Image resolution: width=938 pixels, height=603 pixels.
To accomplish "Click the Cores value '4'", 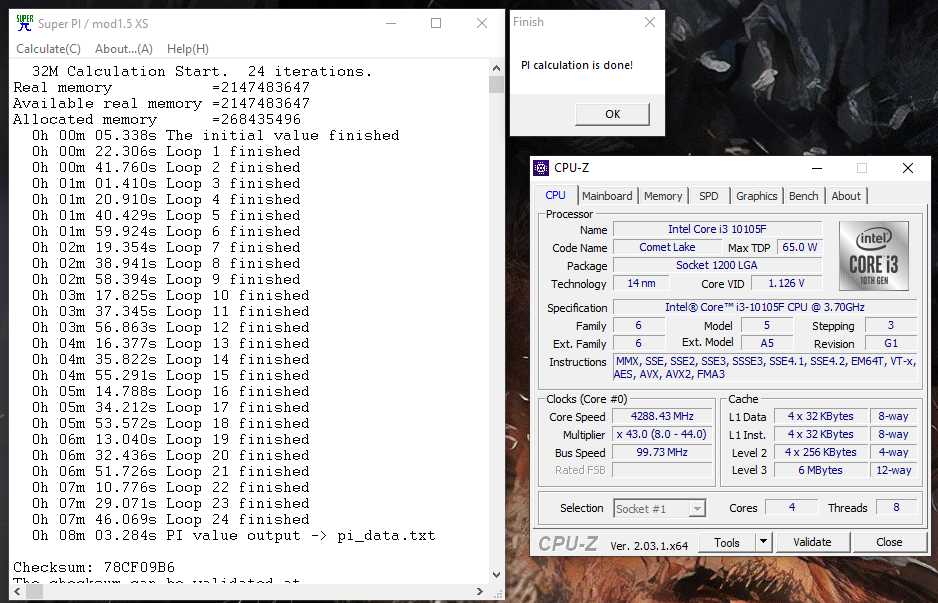I will (x=791, y=507).
